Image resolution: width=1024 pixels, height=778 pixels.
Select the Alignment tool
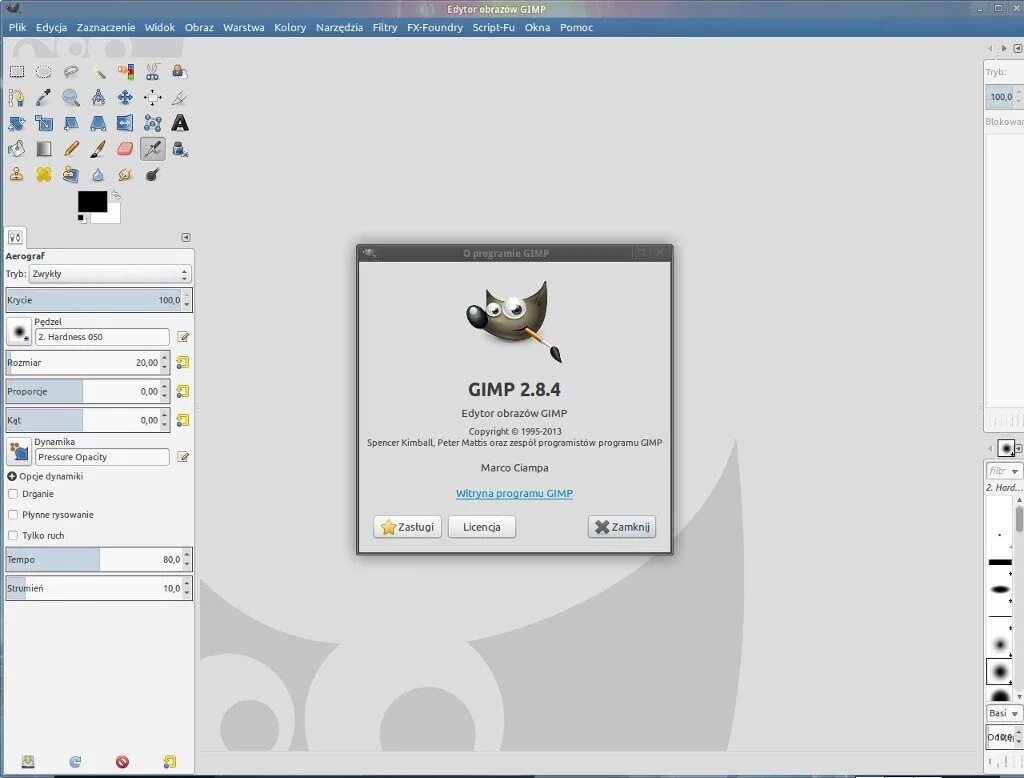153,98
